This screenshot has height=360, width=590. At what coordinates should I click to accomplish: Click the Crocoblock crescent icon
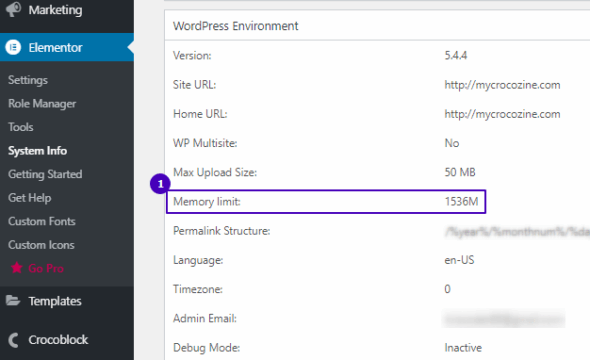[x=14, y=340]
